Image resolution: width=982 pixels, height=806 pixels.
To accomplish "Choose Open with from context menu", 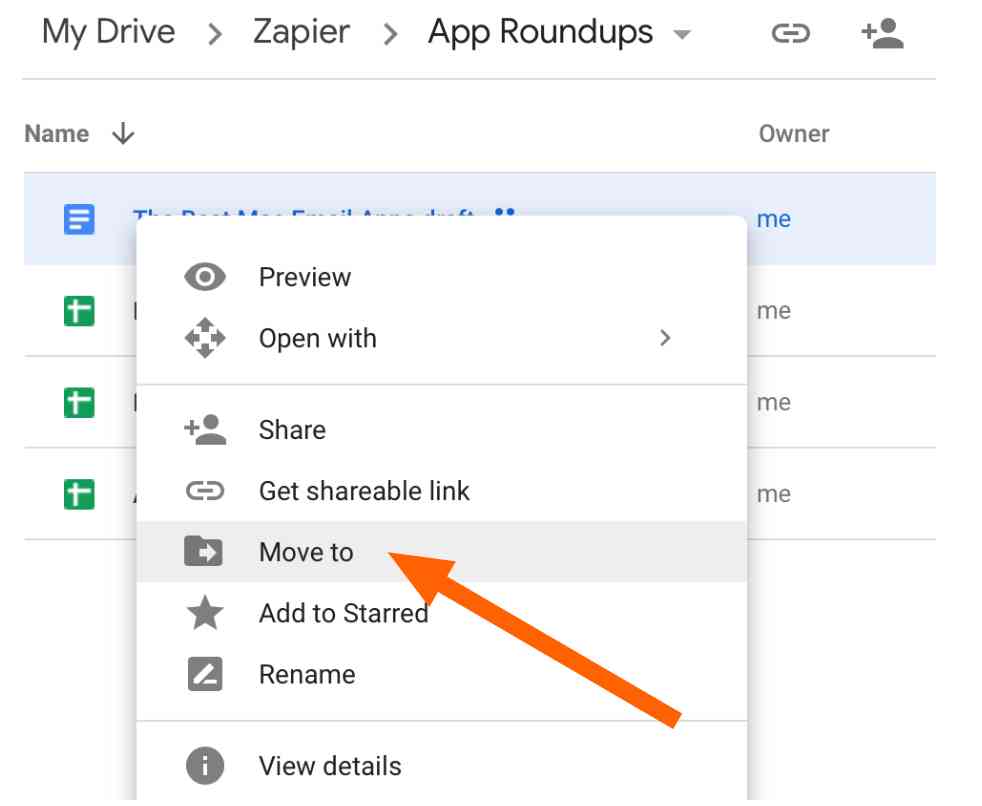I will coord(442,338).
